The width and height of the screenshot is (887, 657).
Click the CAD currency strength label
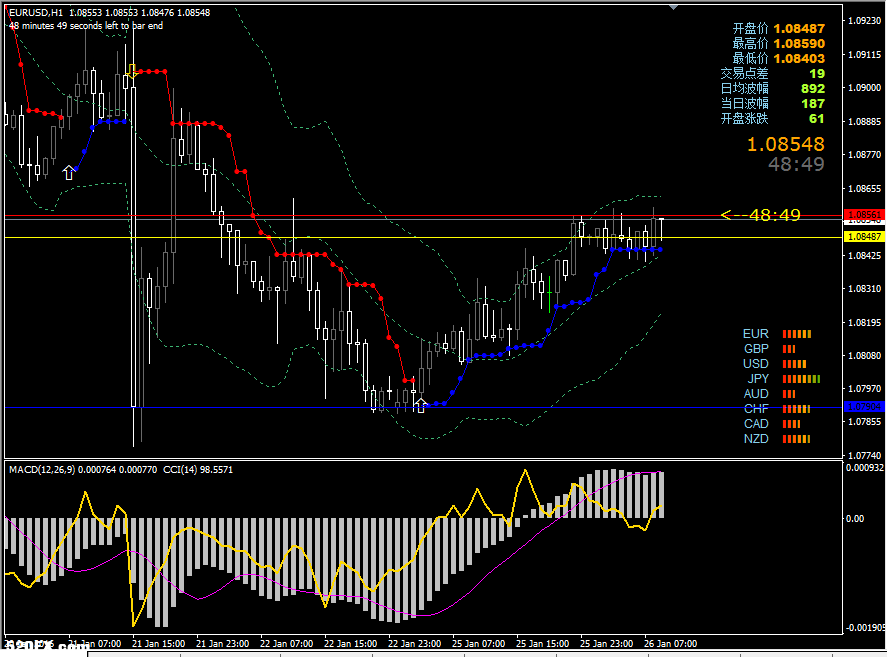[756, 424]
